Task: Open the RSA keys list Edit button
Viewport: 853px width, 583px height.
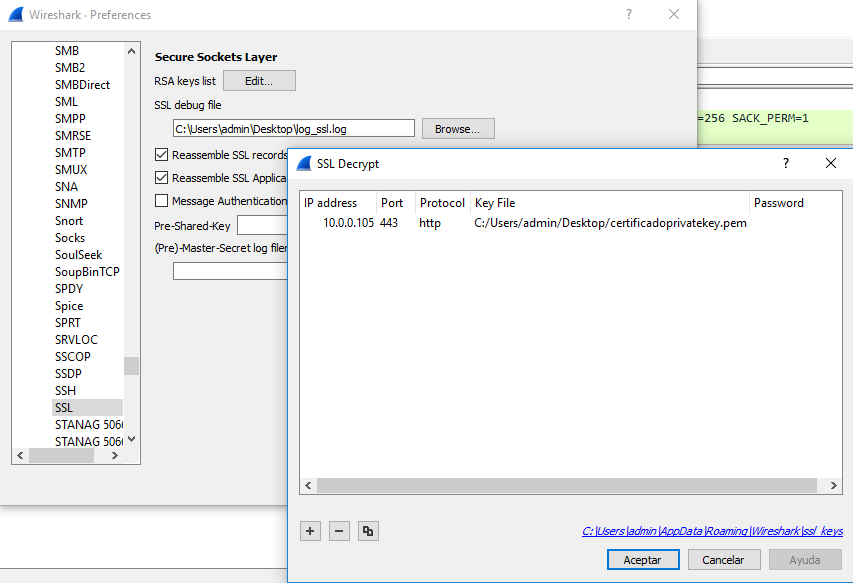Action: [259, 80]
